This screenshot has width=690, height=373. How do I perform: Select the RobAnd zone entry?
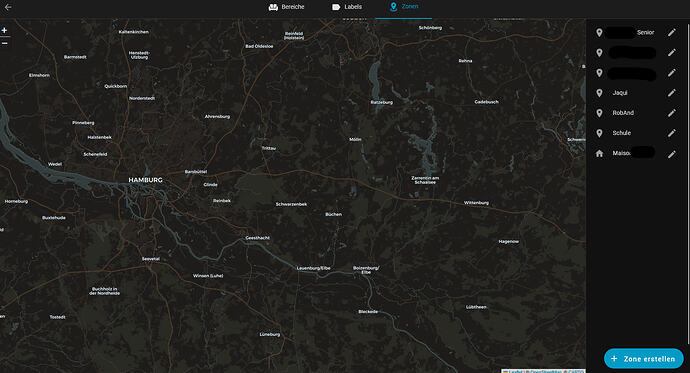tap(636, 113)
